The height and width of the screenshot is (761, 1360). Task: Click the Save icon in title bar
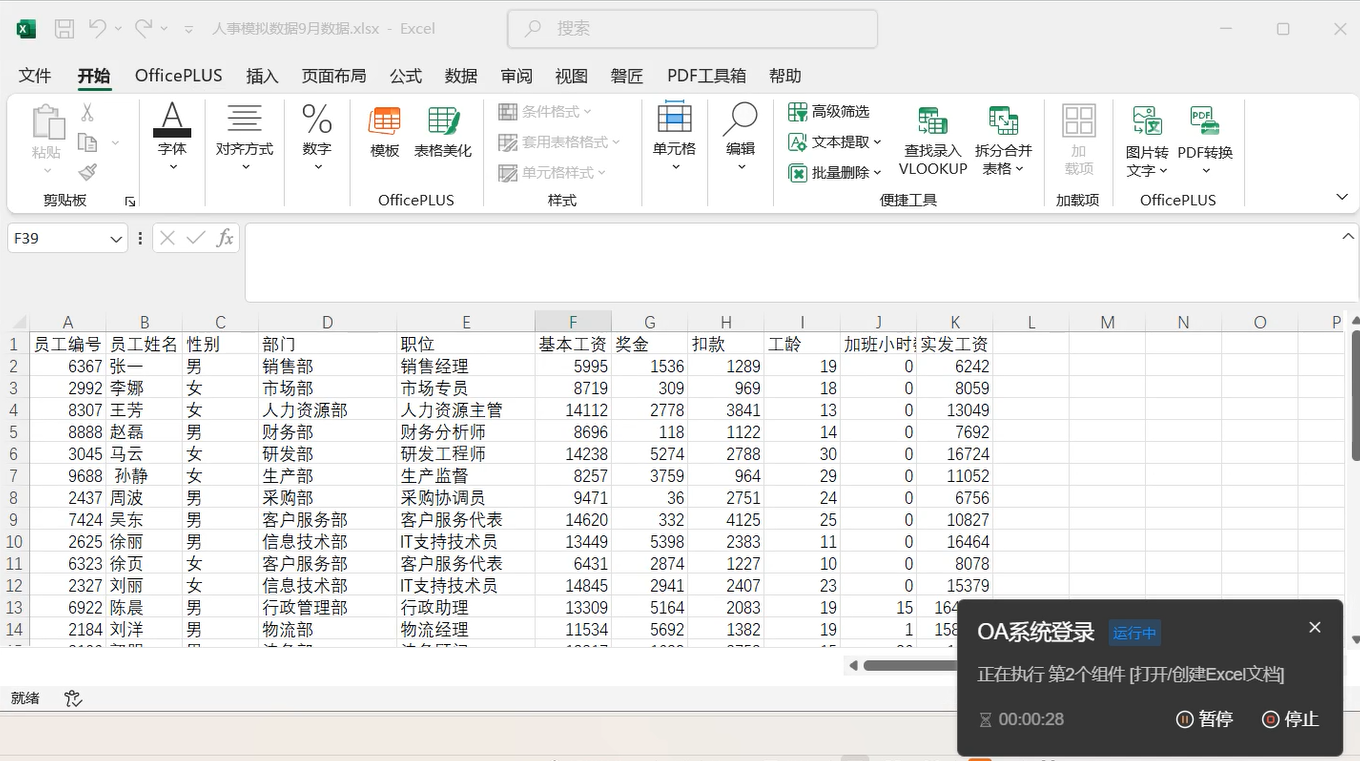[64, 29]
